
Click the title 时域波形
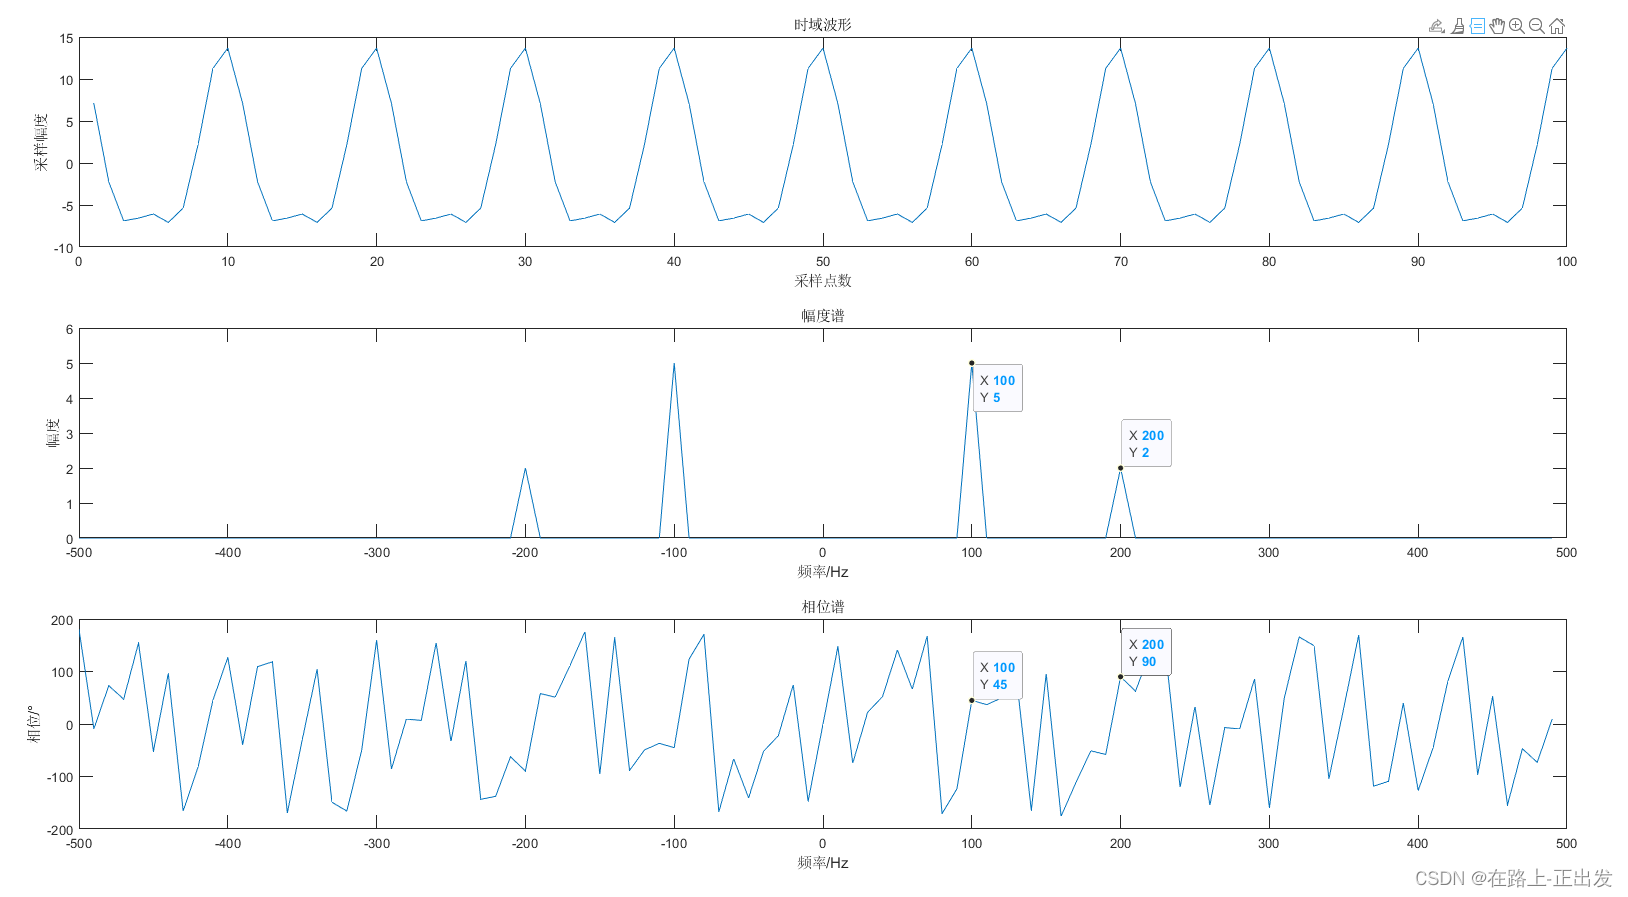(823, 24)
